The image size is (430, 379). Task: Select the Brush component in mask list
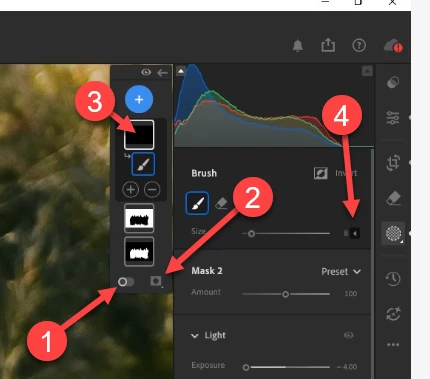[143, 164]
